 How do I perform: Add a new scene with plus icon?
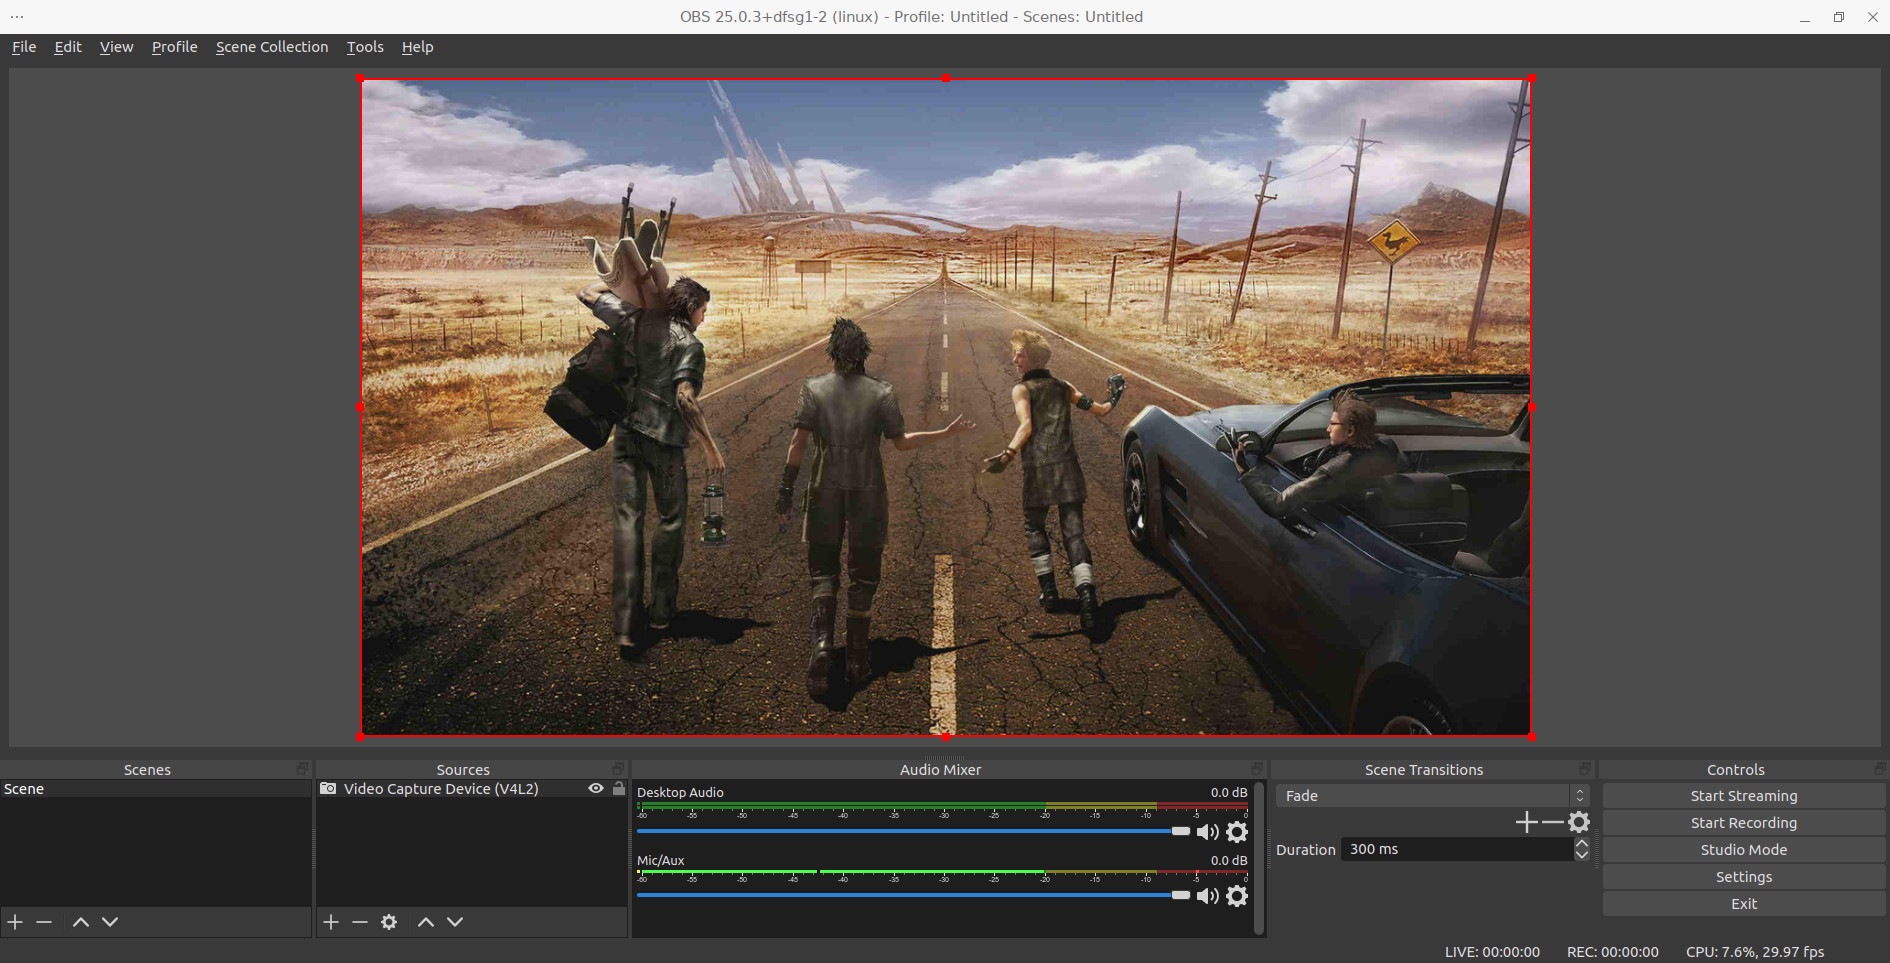(16, 922)
